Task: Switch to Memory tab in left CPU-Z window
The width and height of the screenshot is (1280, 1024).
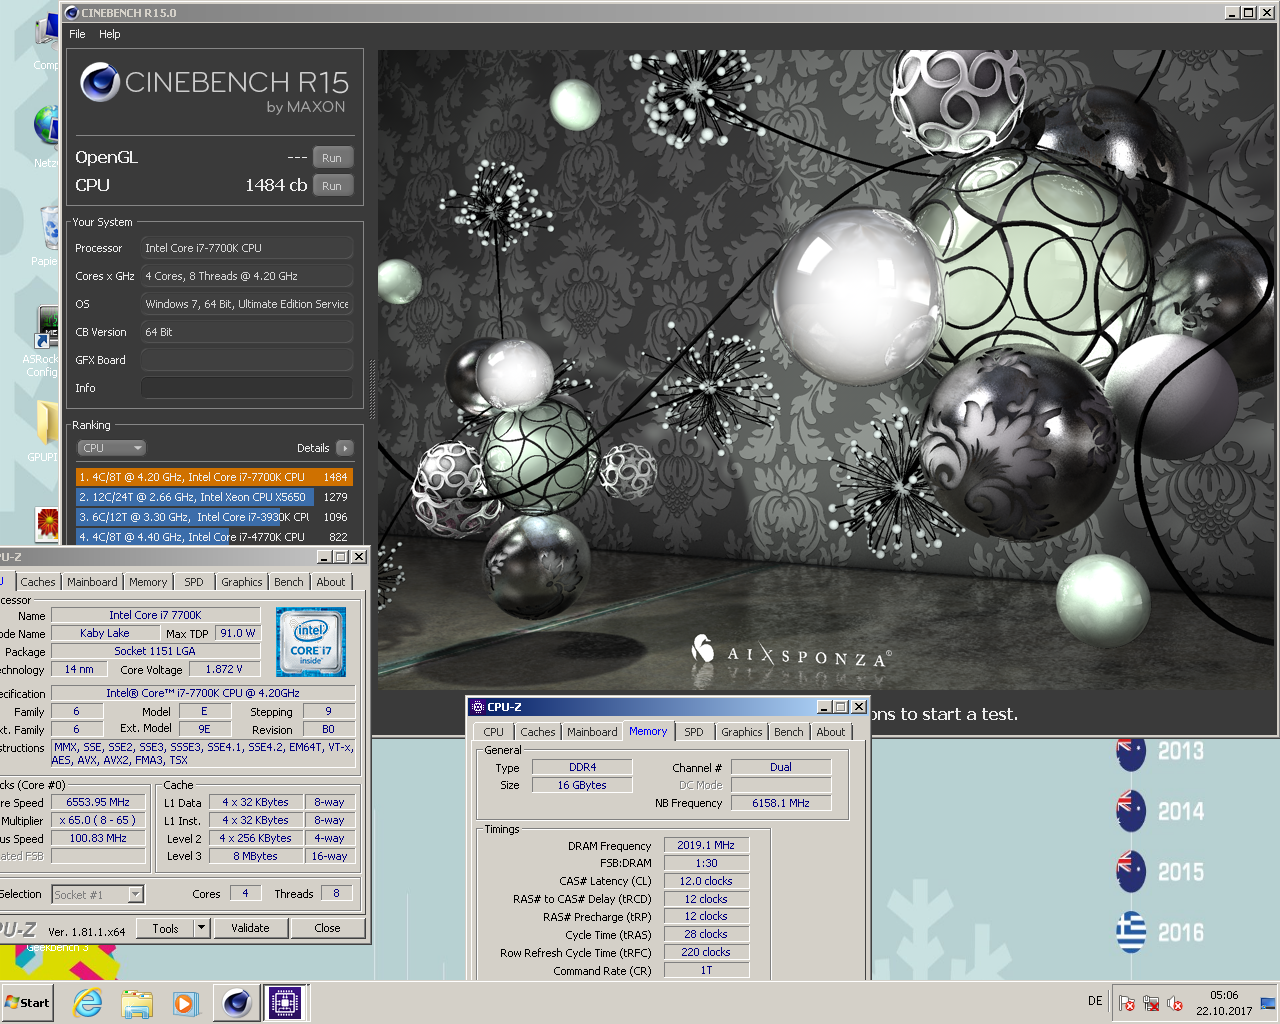Action: pos(148,582)
